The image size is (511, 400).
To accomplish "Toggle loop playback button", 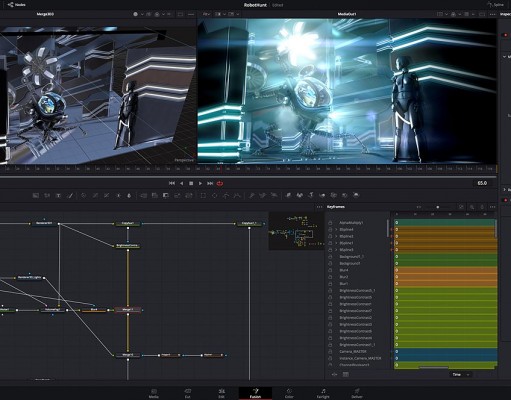I will (x=220, y=183).
